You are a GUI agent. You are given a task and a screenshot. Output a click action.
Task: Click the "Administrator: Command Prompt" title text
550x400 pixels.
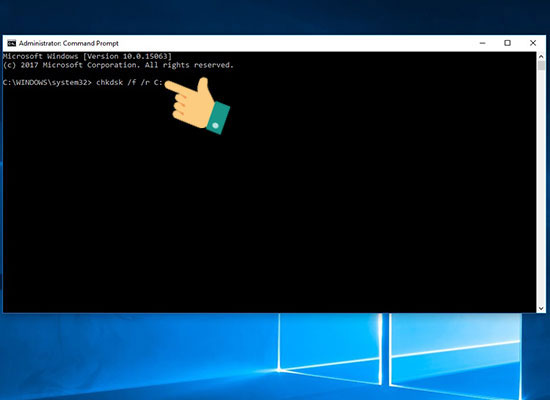[x=68, y=43]
